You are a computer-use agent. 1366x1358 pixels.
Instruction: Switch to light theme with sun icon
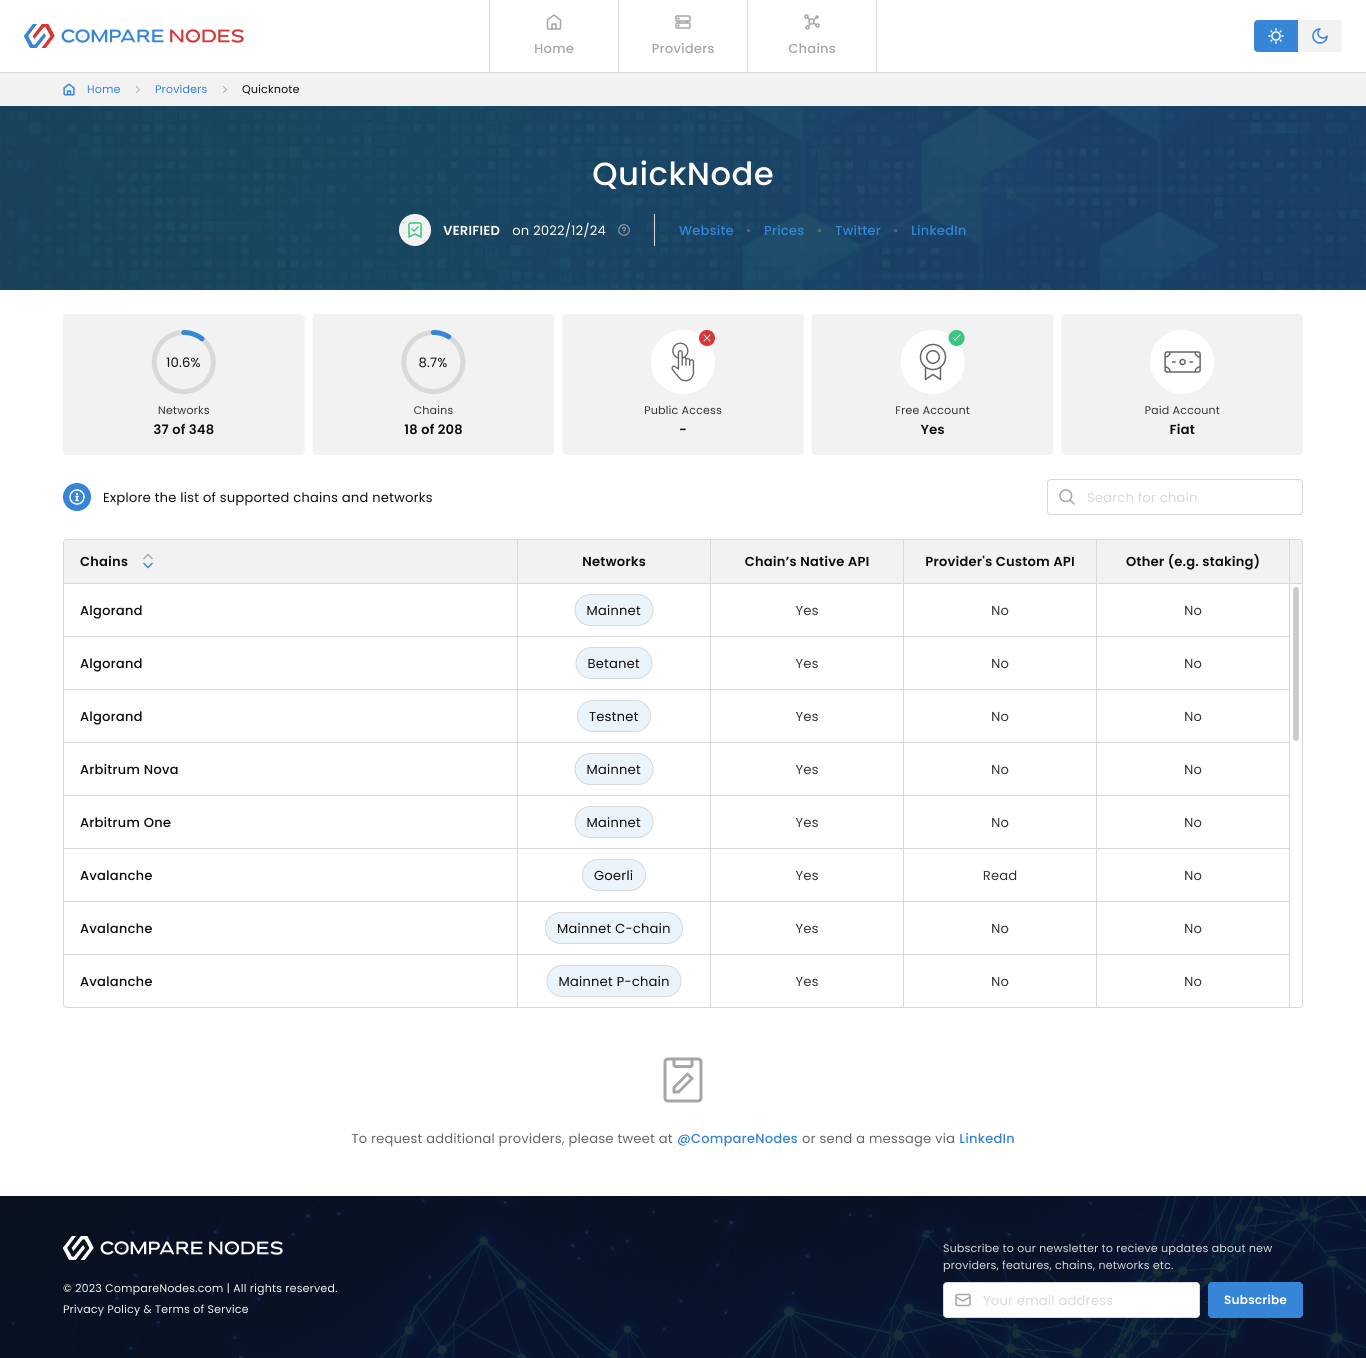(1276, 36)
